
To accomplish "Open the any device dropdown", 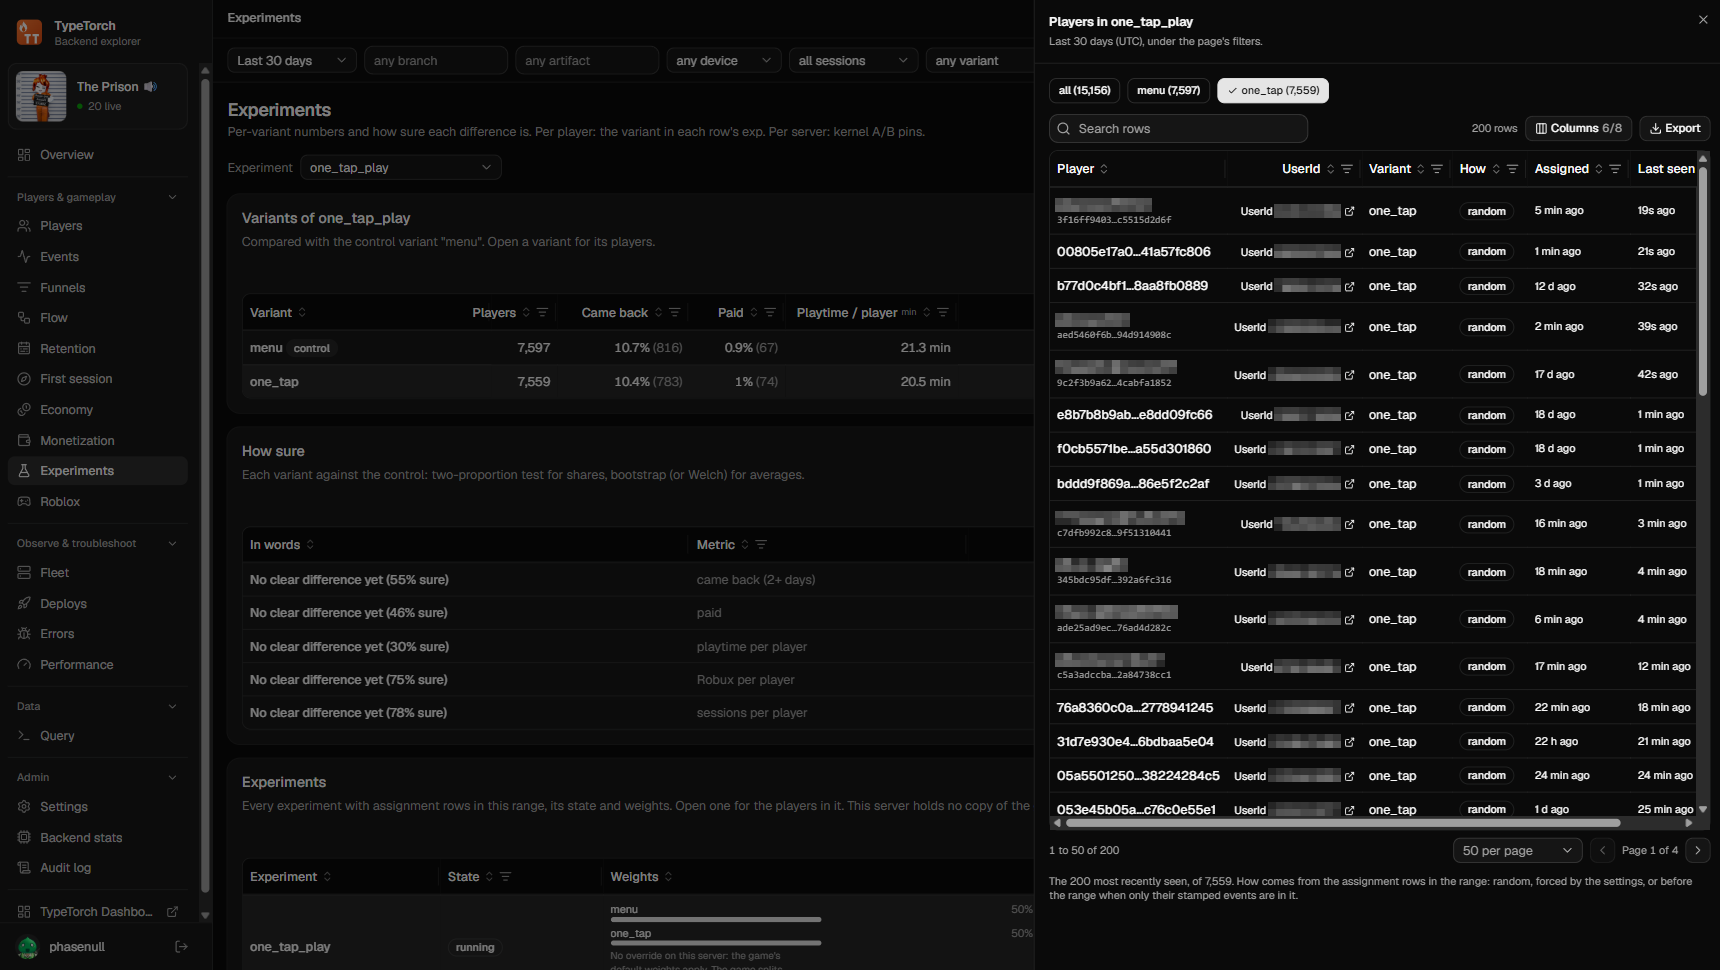I will pyautogui.click(x=724, y=61).
